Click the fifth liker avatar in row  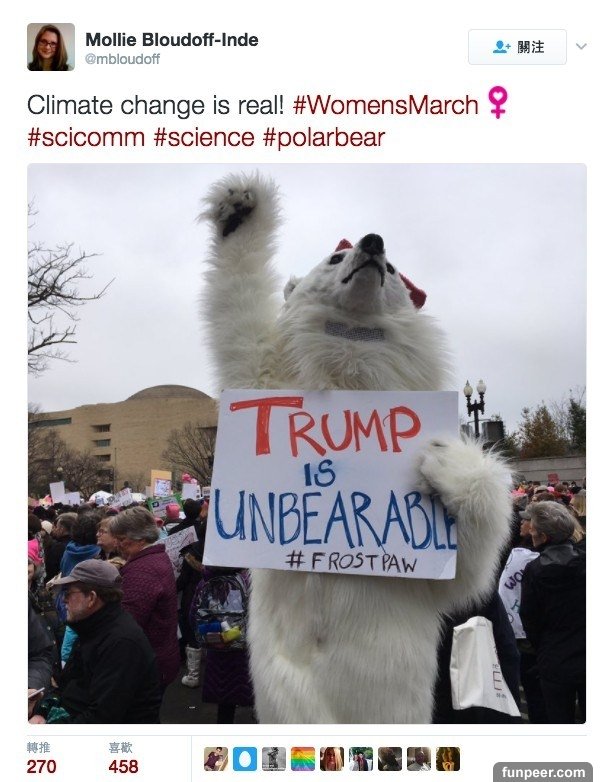tap(332, 759)
